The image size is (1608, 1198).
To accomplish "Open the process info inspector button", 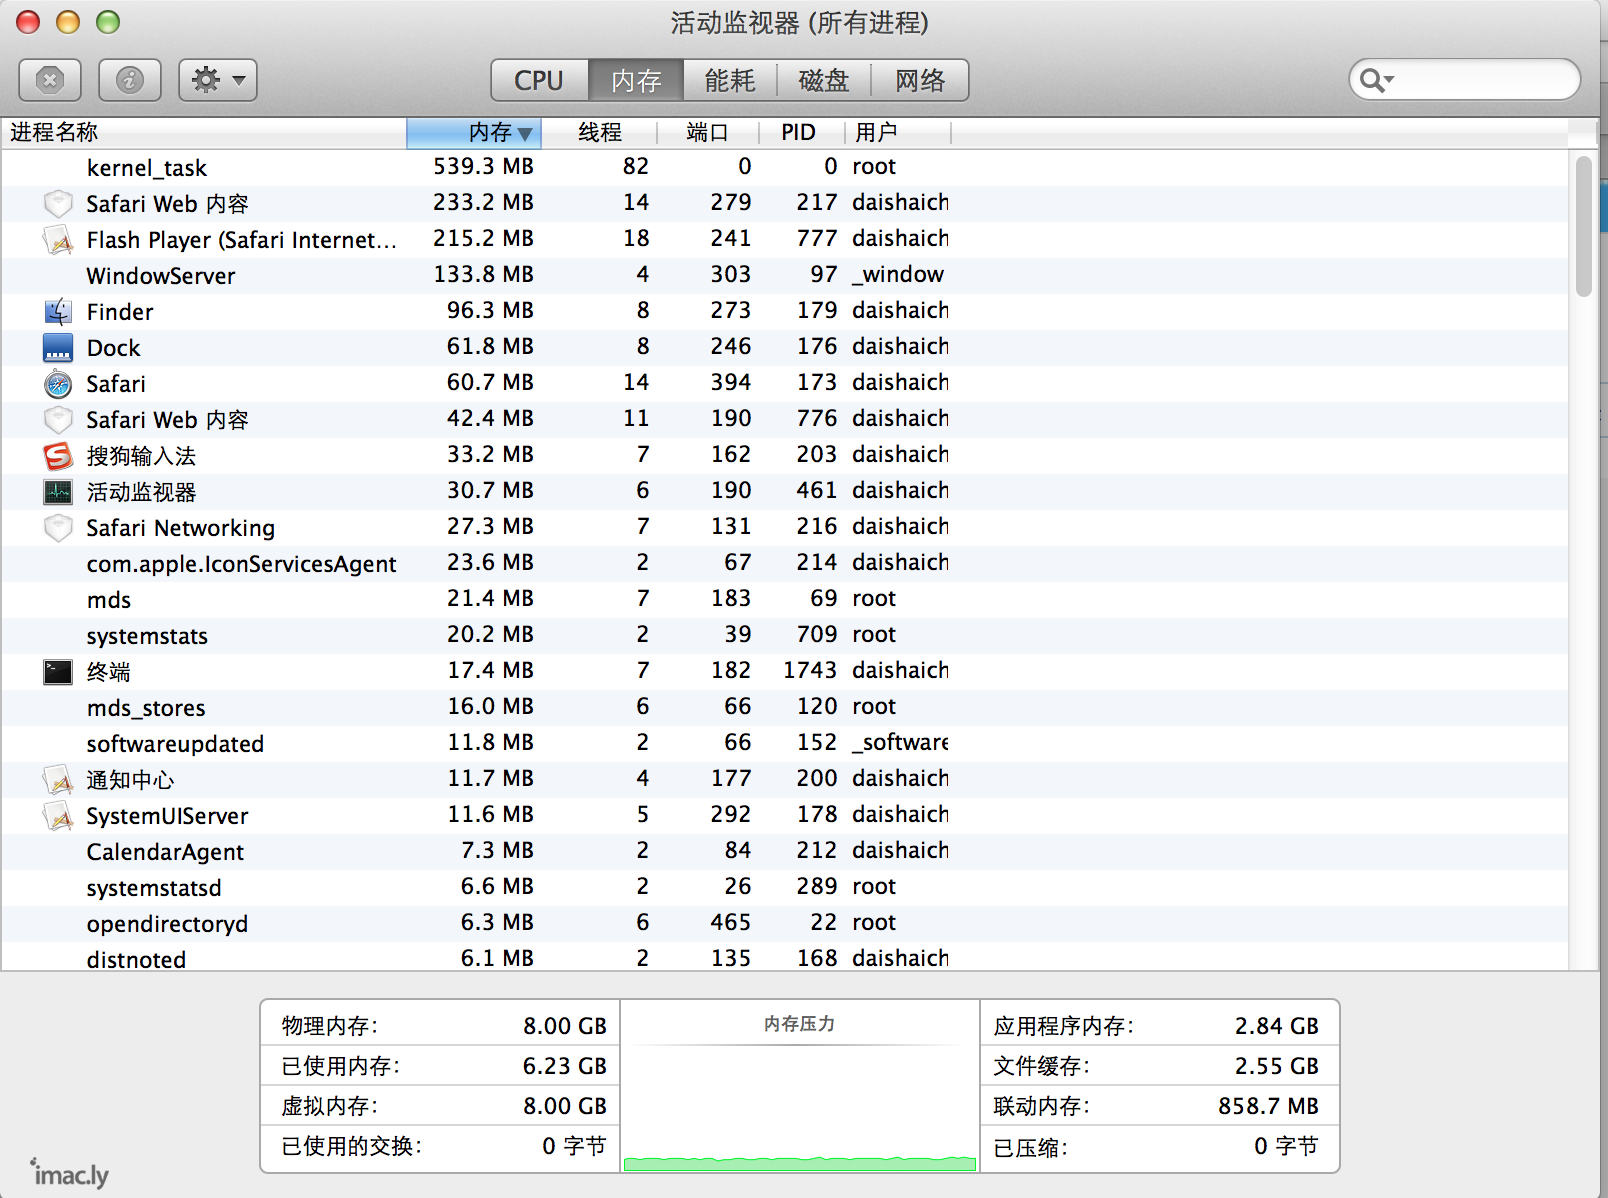I will click(x=130, y=80).
